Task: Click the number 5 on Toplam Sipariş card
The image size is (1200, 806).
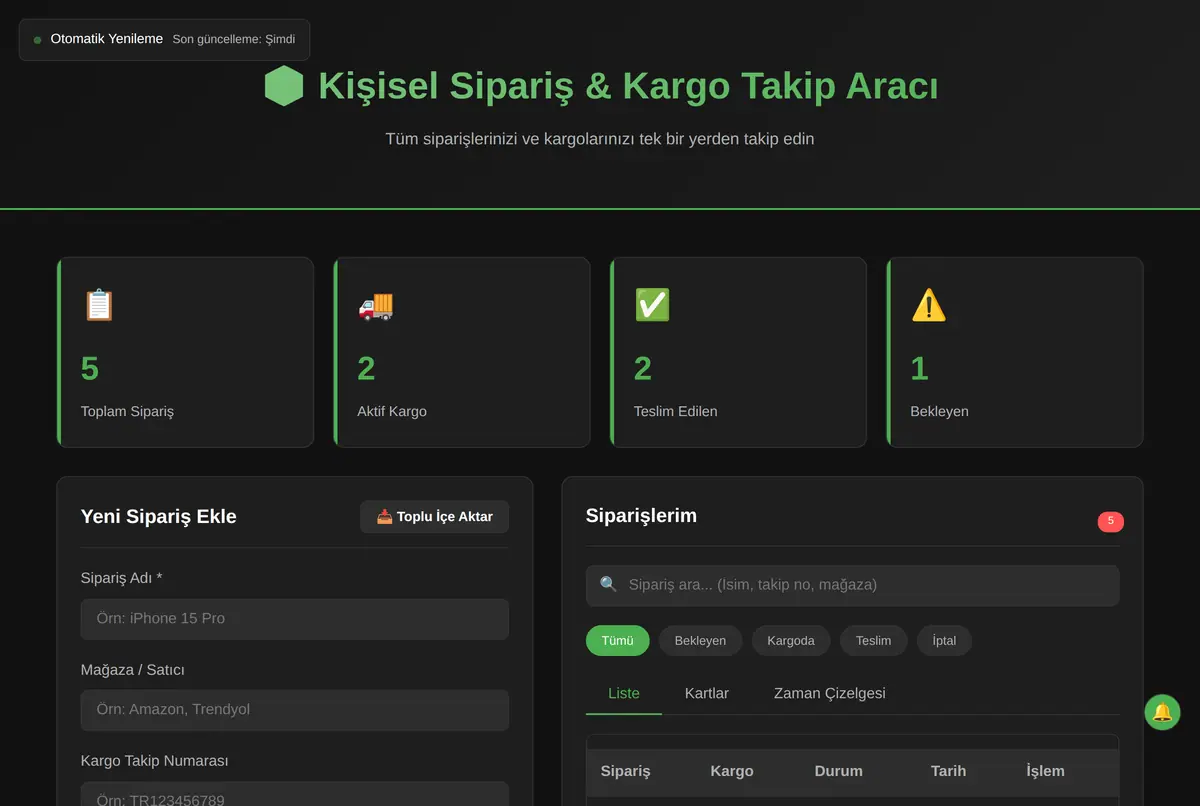Action: tap(90, 369)
